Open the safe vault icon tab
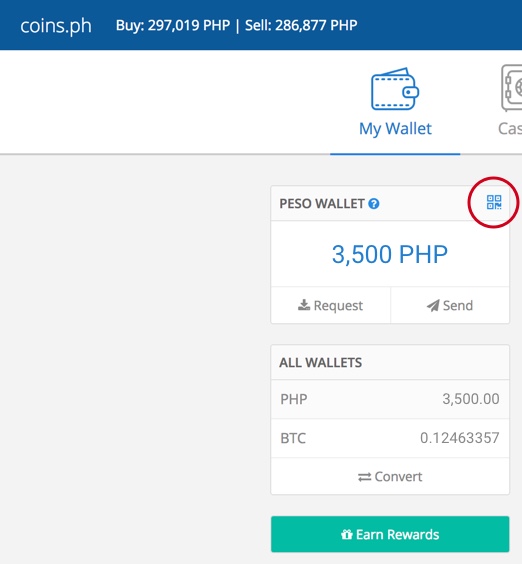This screenshot has height=564, width=522. [512, 88]
